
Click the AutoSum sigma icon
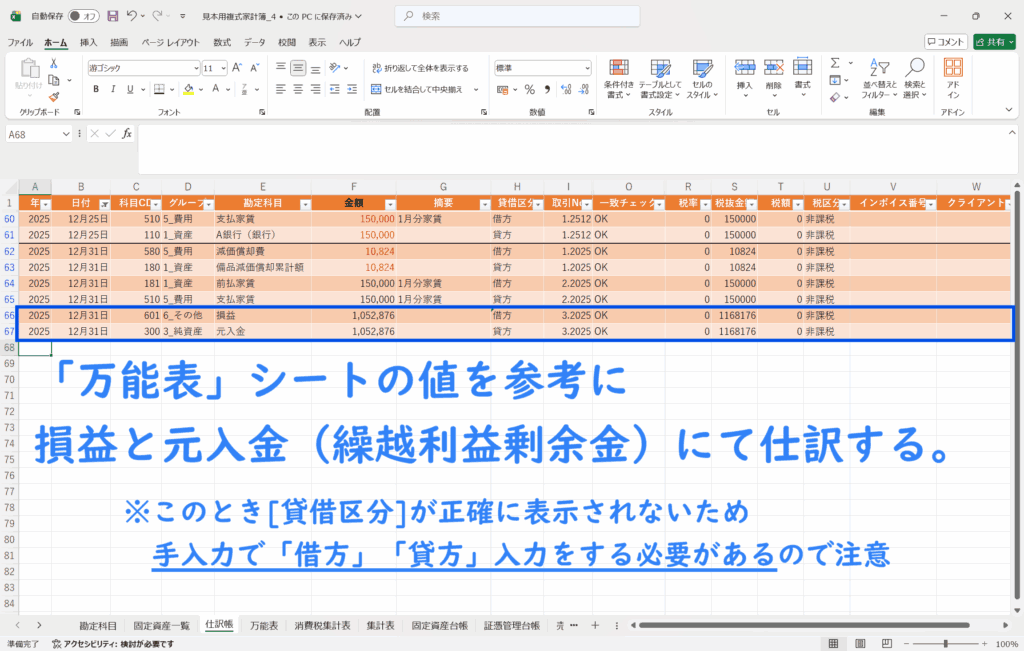835,62
